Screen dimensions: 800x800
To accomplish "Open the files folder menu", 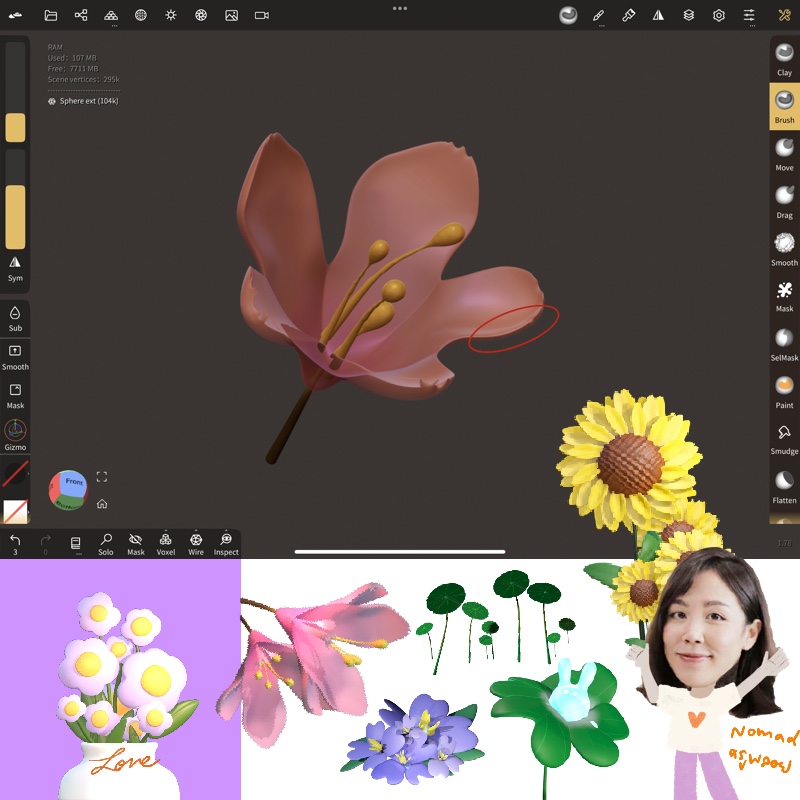I will [51, 16].
